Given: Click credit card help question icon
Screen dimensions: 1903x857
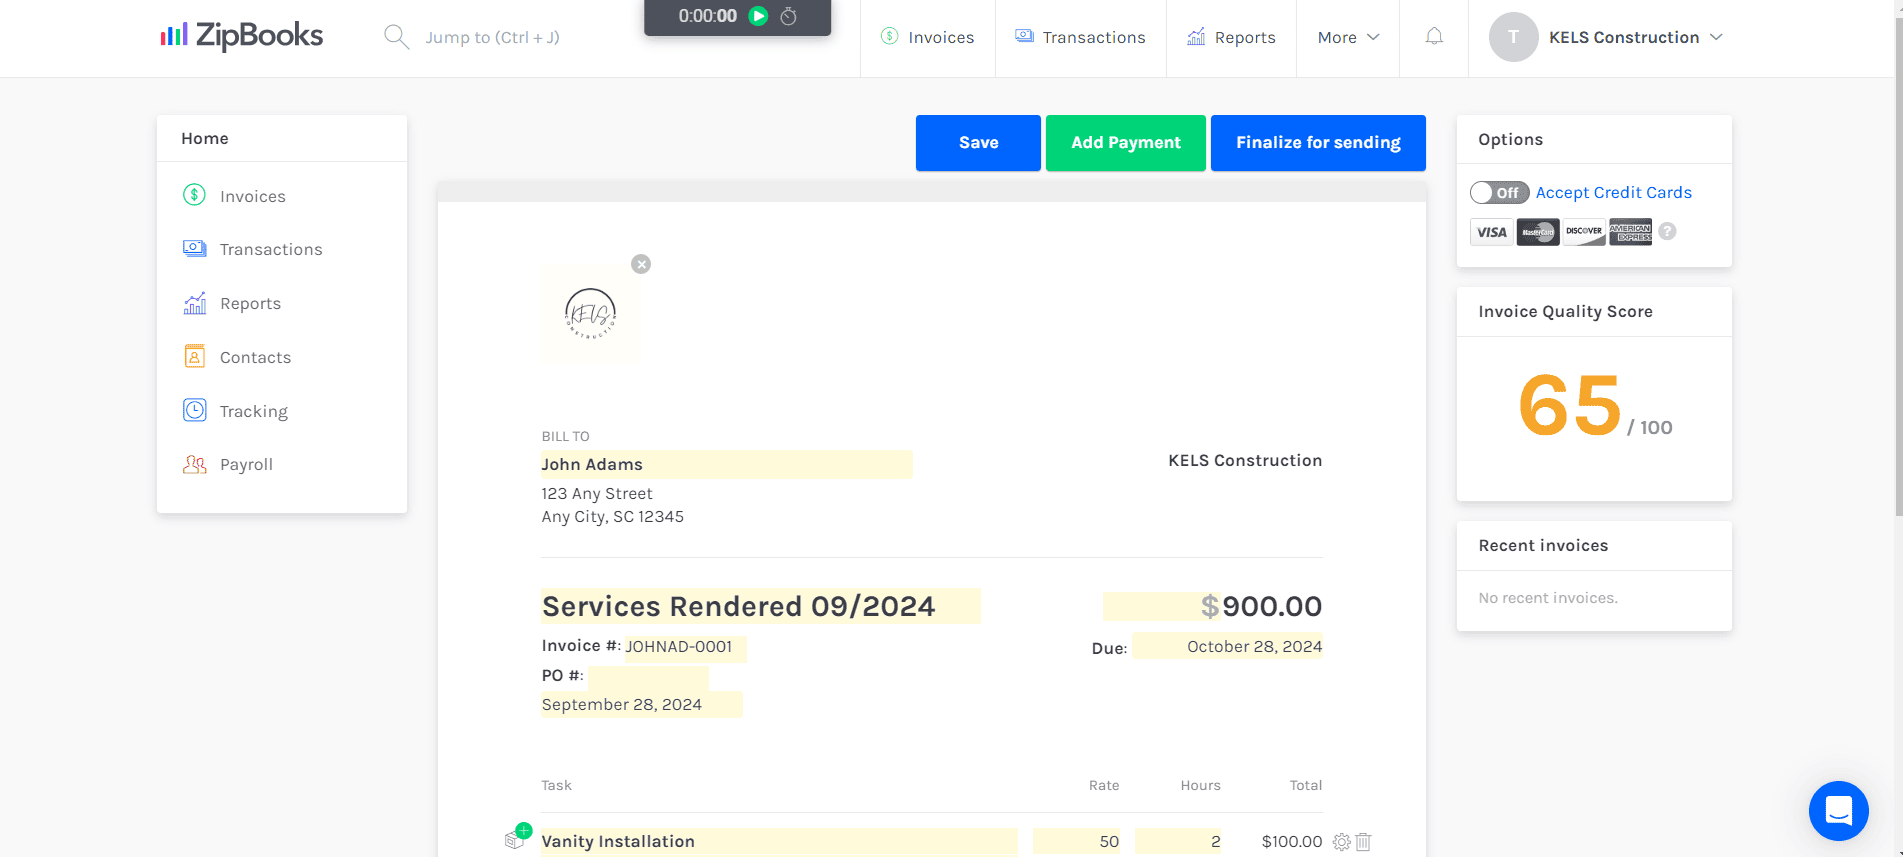Looking at the screenshot, I should tap(1667, 231).
